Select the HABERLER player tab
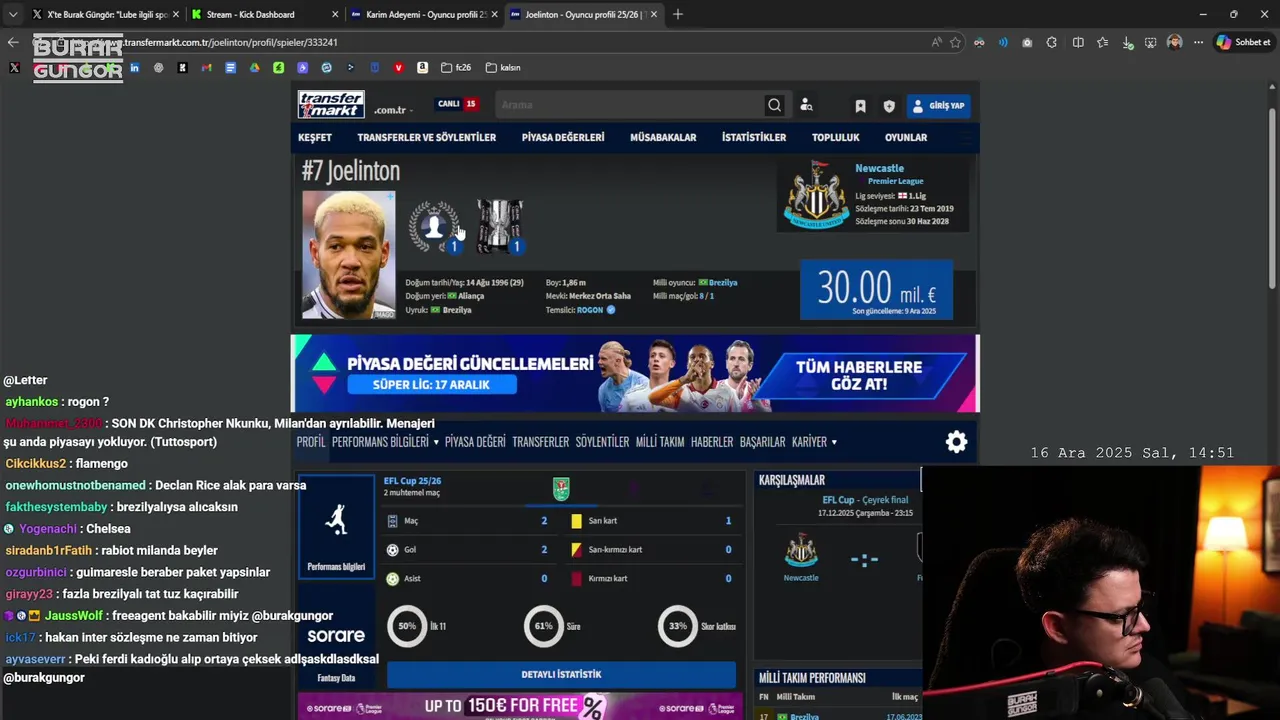Screen dimensions: 1280x720 pyautogui.click(x=712, y=442)
